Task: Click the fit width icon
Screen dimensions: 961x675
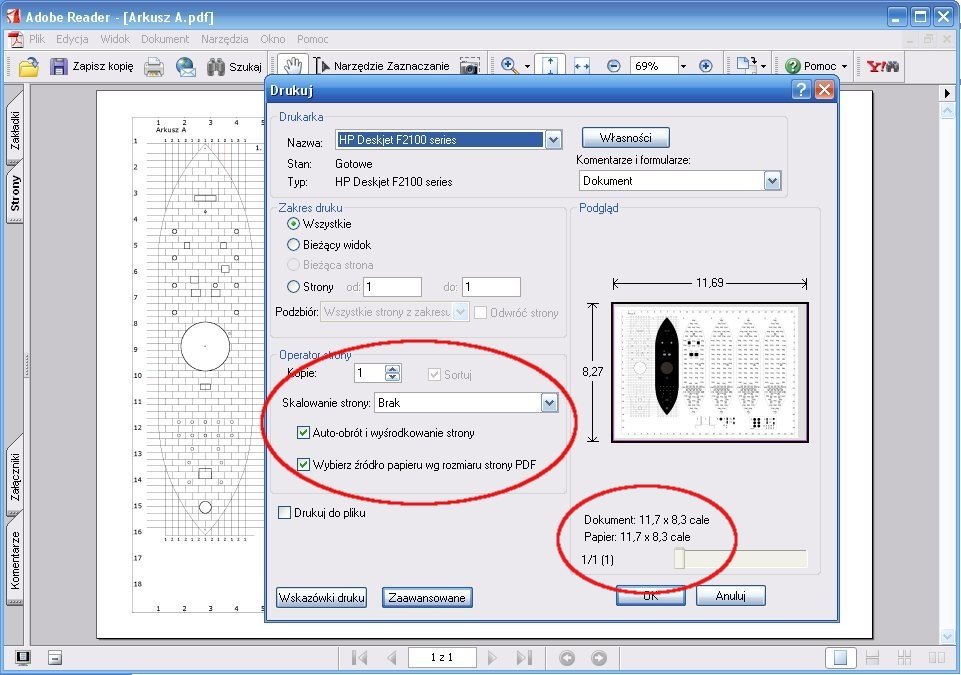Action: pyautogui.click(x=582, y=66)
